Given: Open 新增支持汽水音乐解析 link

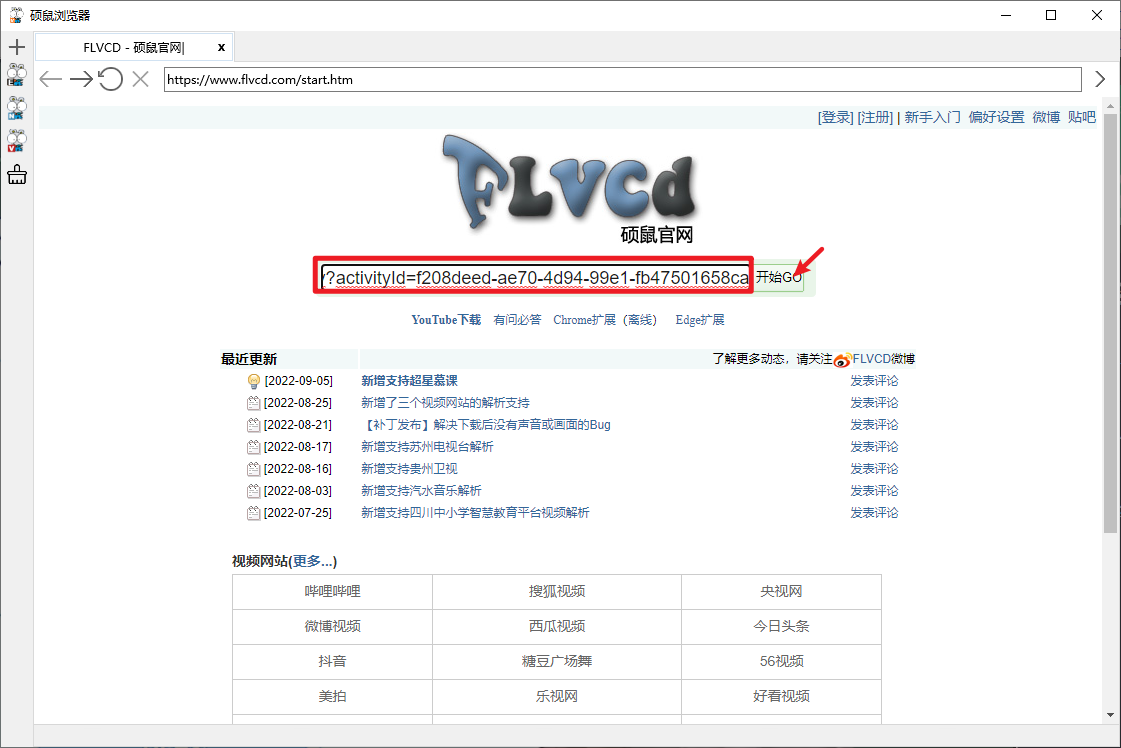Looking at the screenshot, I should (421, 491).
